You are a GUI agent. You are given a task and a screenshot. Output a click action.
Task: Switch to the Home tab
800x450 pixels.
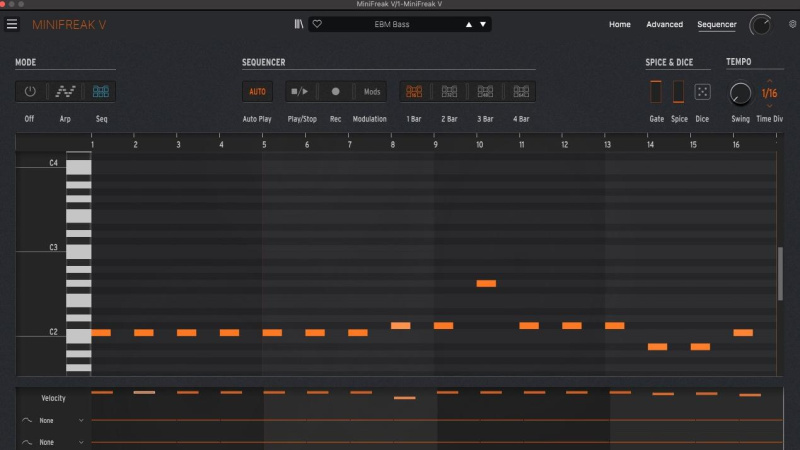(619, 24)
